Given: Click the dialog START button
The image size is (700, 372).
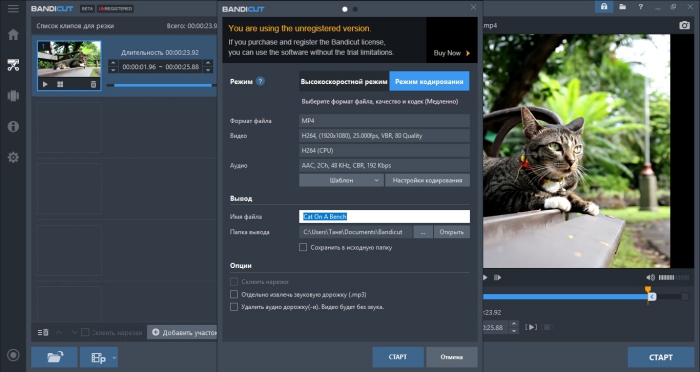Looking at the screenshot, I should point(398,357).
